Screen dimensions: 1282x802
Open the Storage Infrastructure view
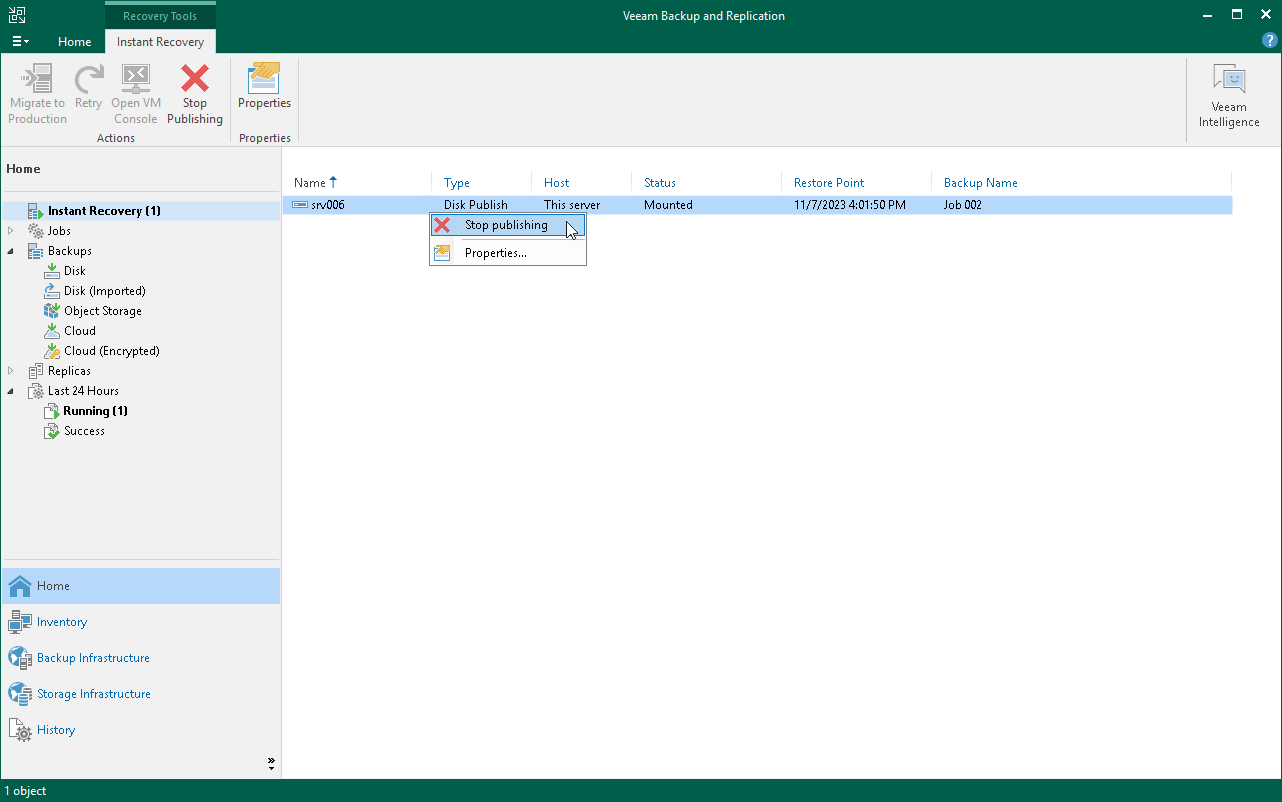[x=94, y=693]
